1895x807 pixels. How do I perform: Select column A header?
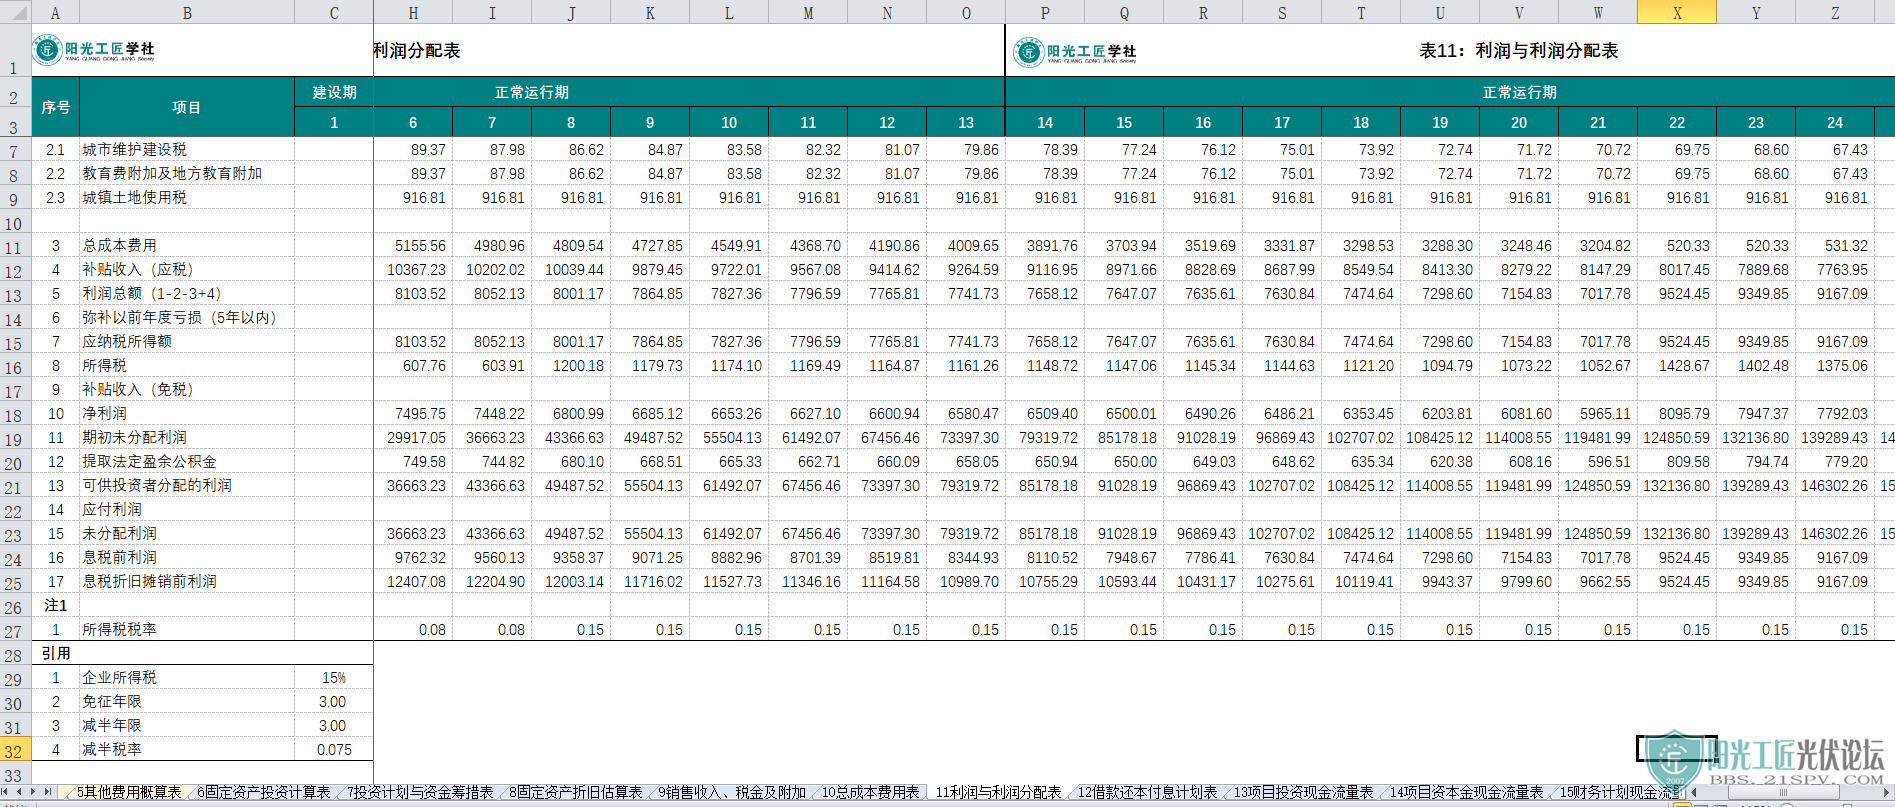point(55,12)
